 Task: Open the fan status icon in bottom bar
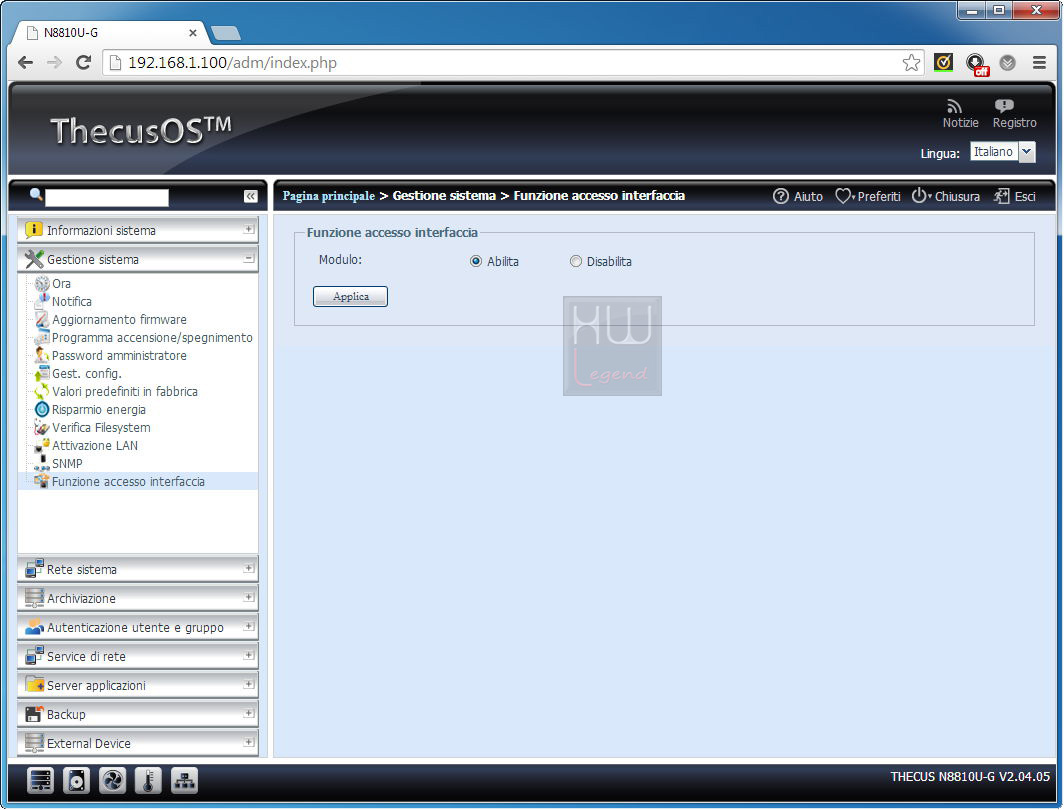(112, 781)
